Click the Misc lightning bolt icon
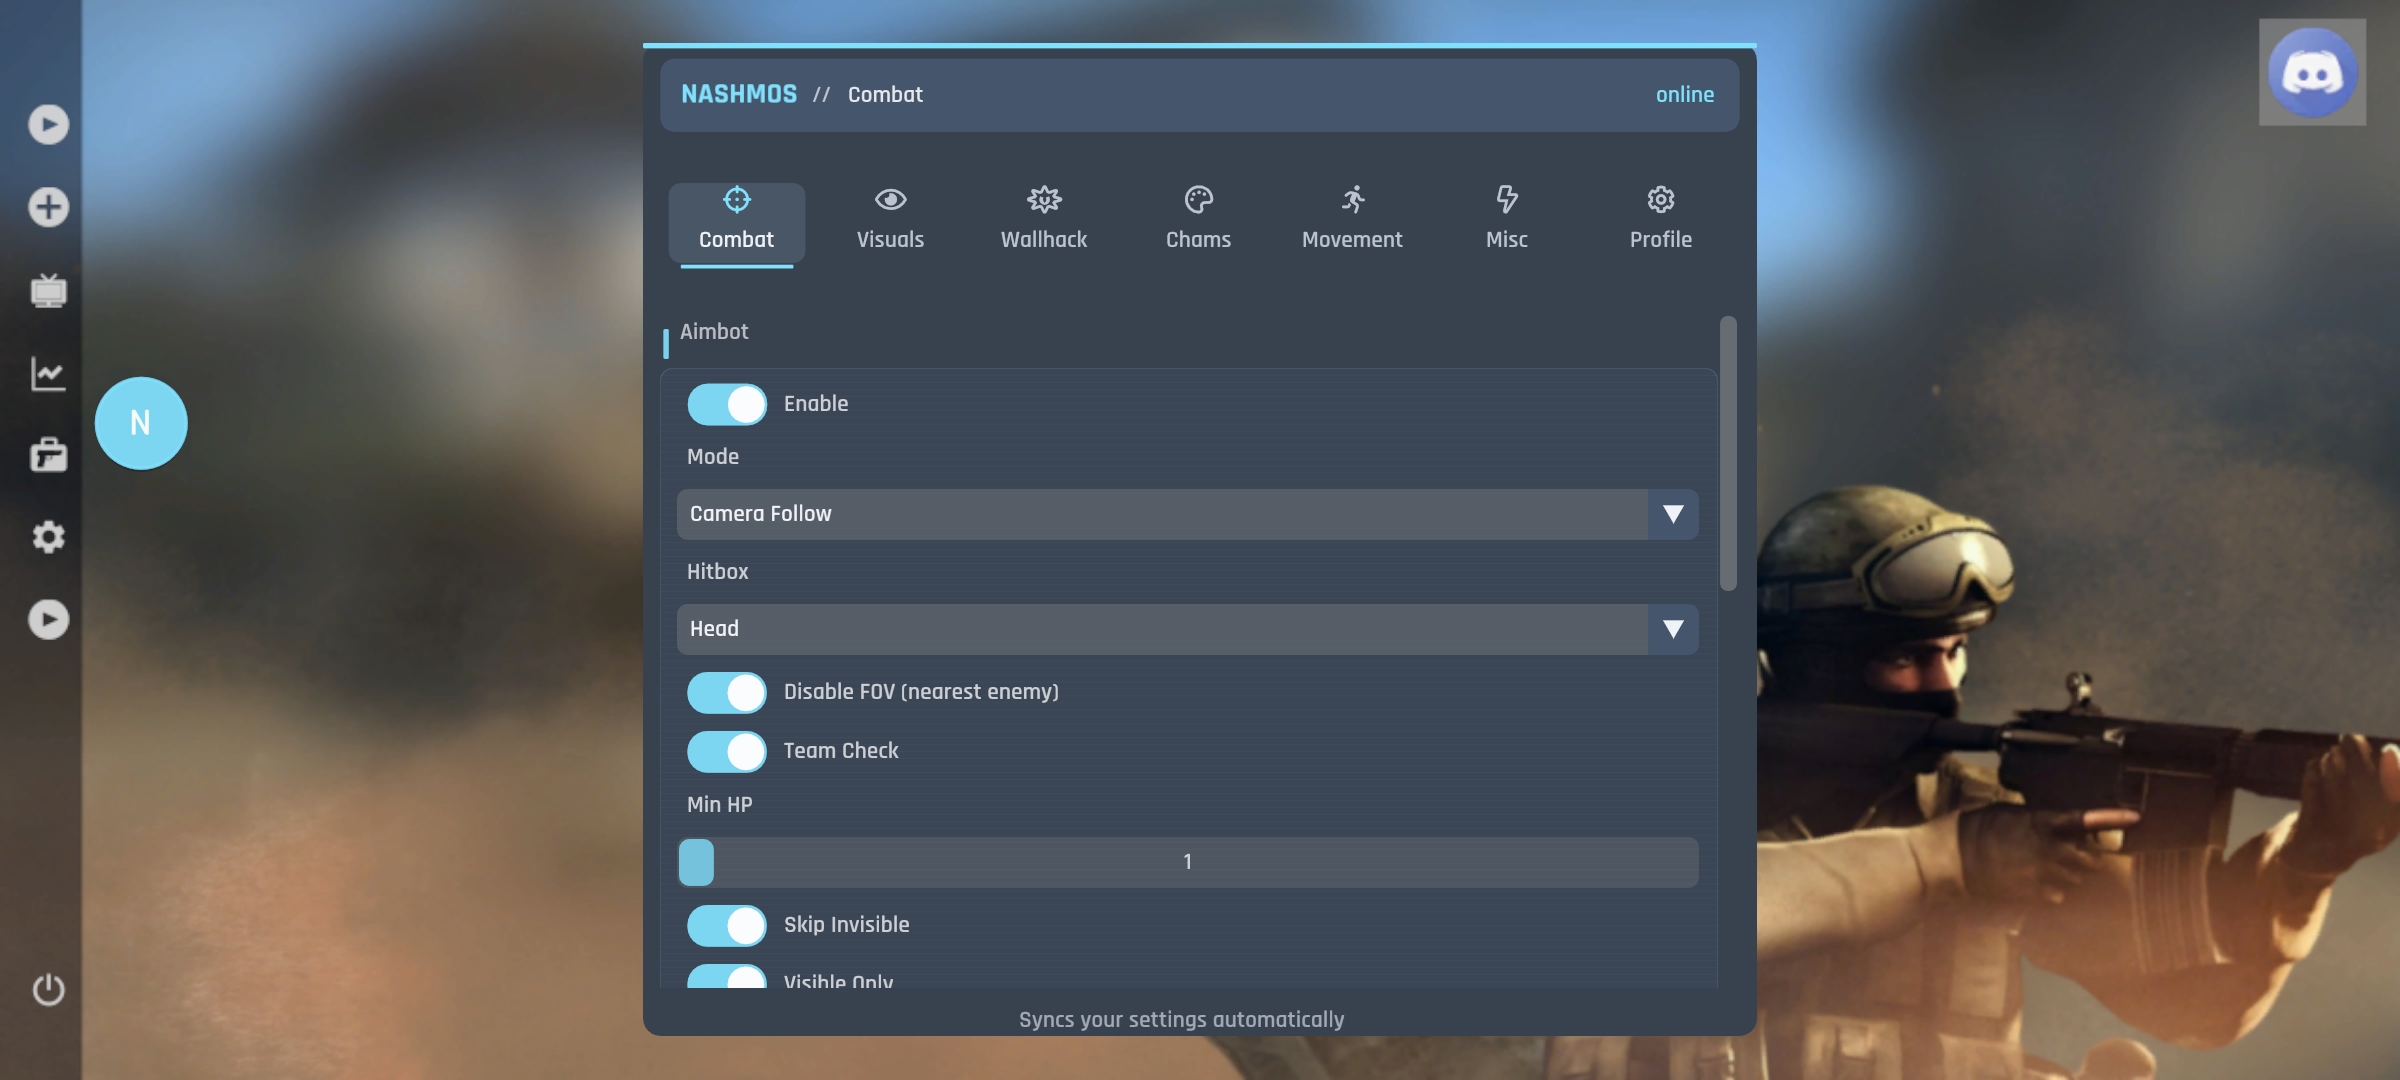Image resolution: width=2400 pixels, height=1080 pixels. pos(1507,199)
